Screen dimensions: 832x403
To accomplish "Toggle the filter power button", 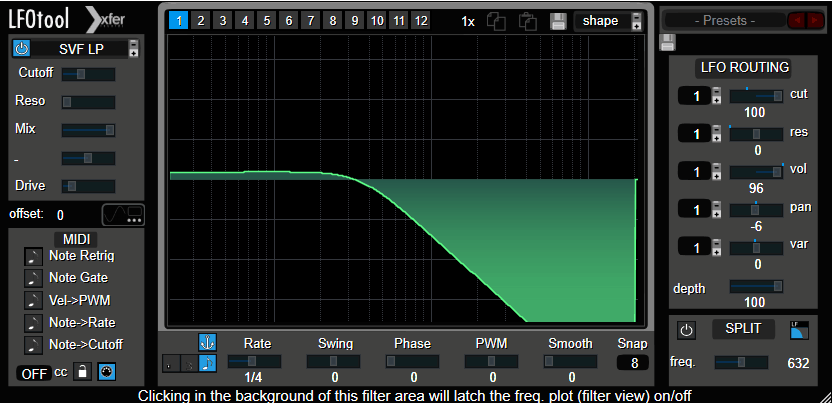I will [x=21, y=49].
